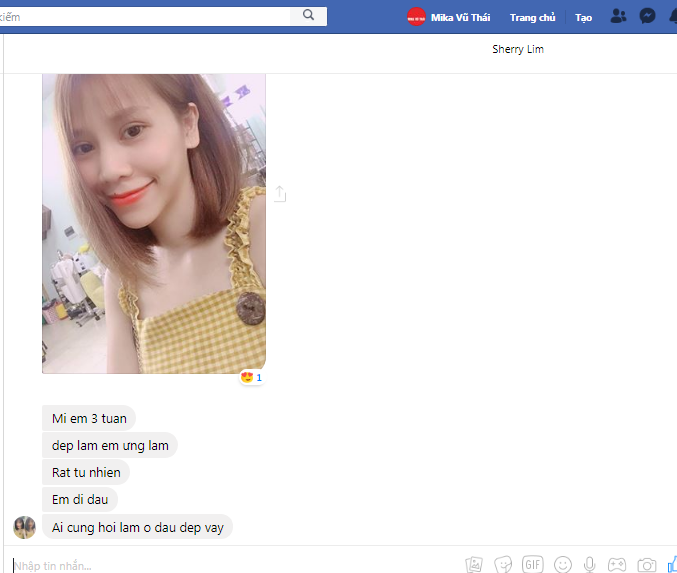Open the Messenger icon in top bar
Viewport: 677px width, 573px height.
click(x=648, y=17)
